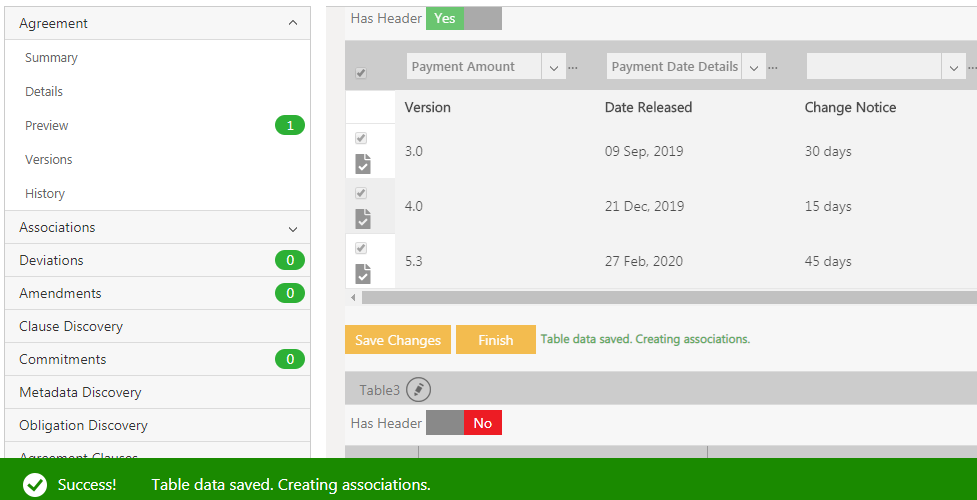Screen dimensions: 977x500
Task: Click the ellipsis next to Payment Amount dropdown
Action: pos(573,67)
